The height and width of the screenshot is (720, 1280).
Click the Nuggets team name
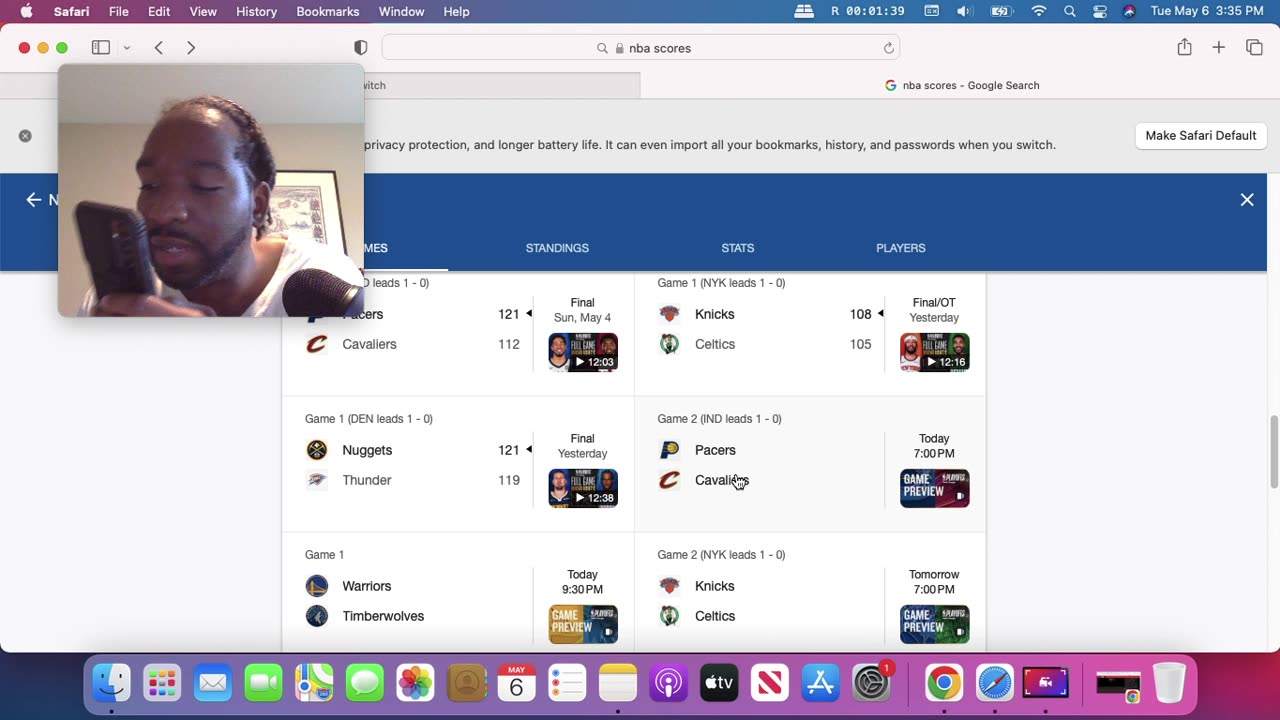click(x=367, y=450)
